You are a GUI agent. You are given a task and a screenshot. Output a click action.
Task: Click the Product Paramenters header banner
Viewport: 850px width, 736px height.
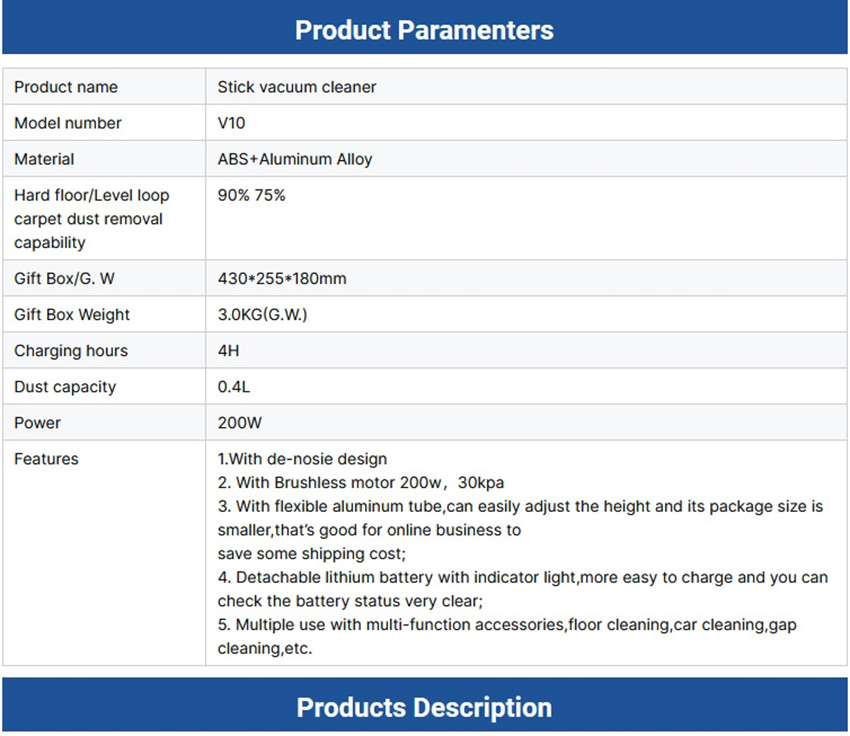coord(424,29)
